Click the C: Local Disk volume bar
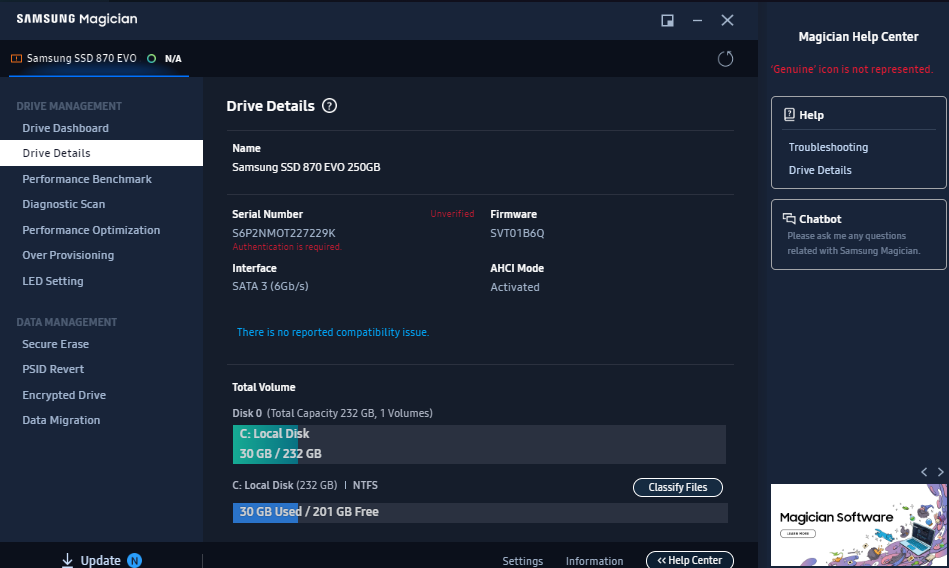Viewport: 949px width, 568px height. pyautogui.click(x=479, y=444)
